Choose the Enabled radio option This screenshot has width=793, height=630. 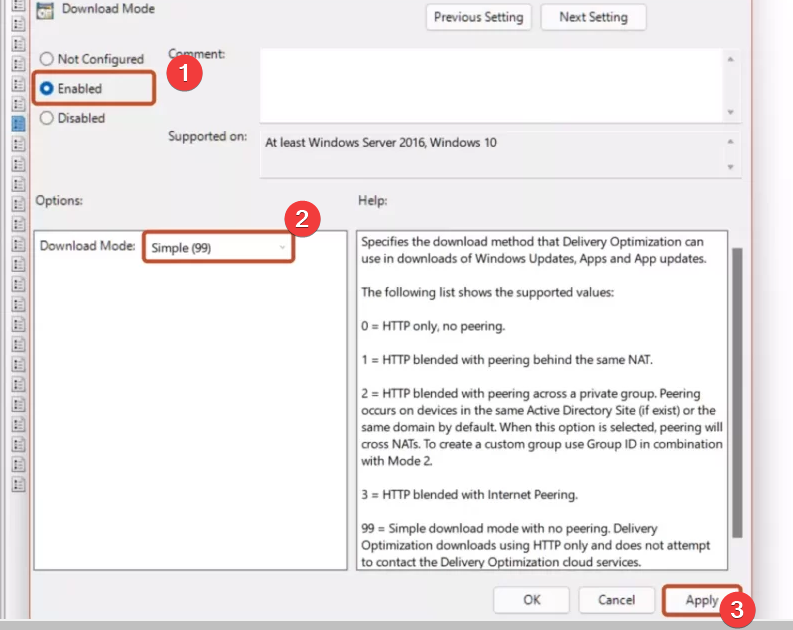click(47, 88)
